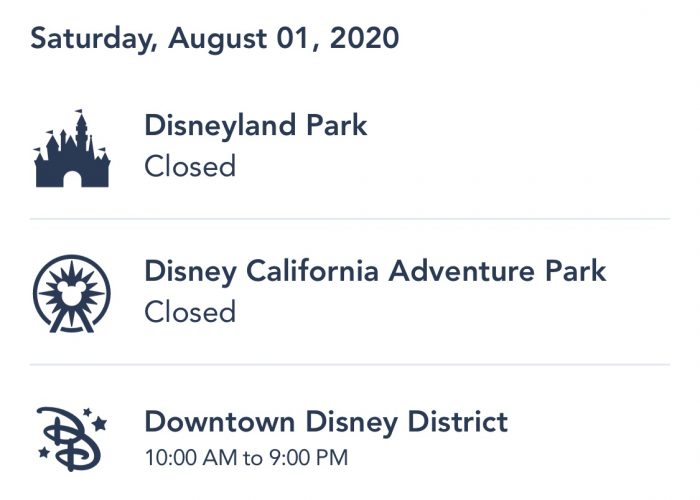Click the word Adventure in the park name

(461, 271)
